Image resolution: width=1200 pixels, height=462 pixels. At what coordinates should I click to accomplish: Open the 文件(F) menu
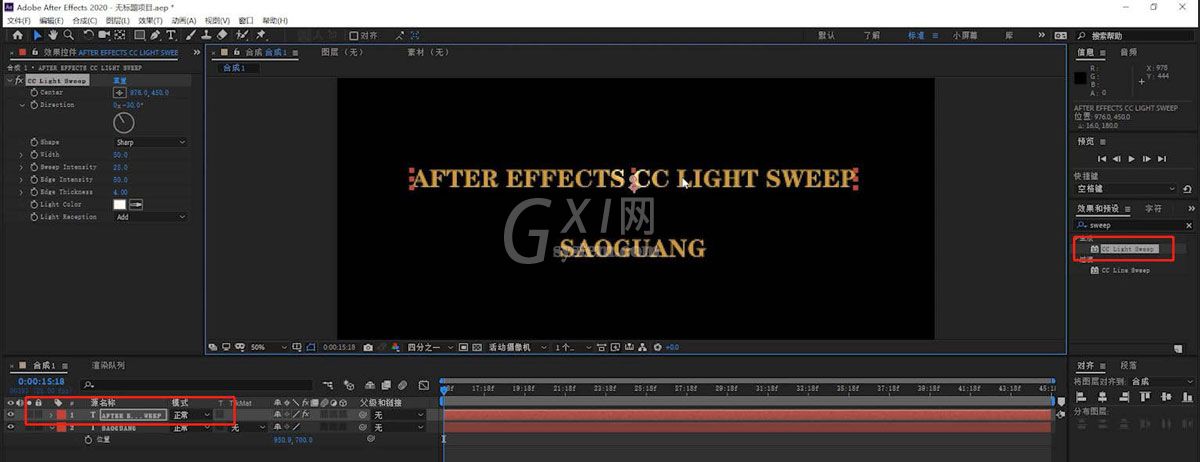point(20,20)
